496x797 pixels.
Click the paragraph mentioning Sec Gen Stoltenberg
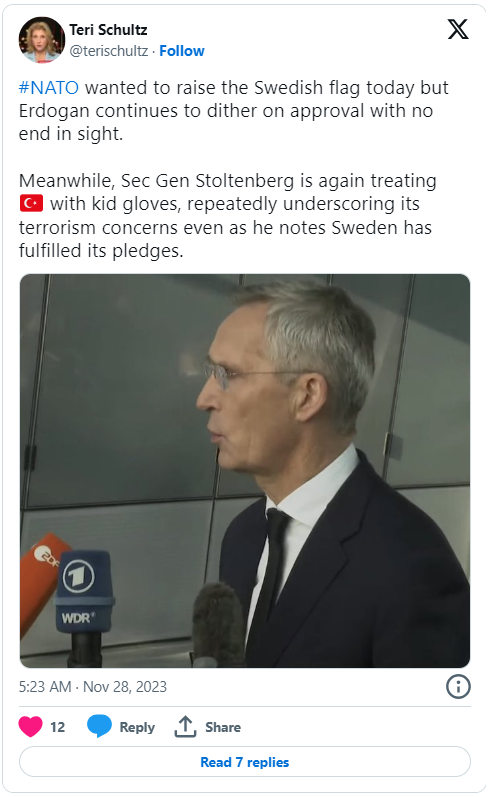coord(228,216)
